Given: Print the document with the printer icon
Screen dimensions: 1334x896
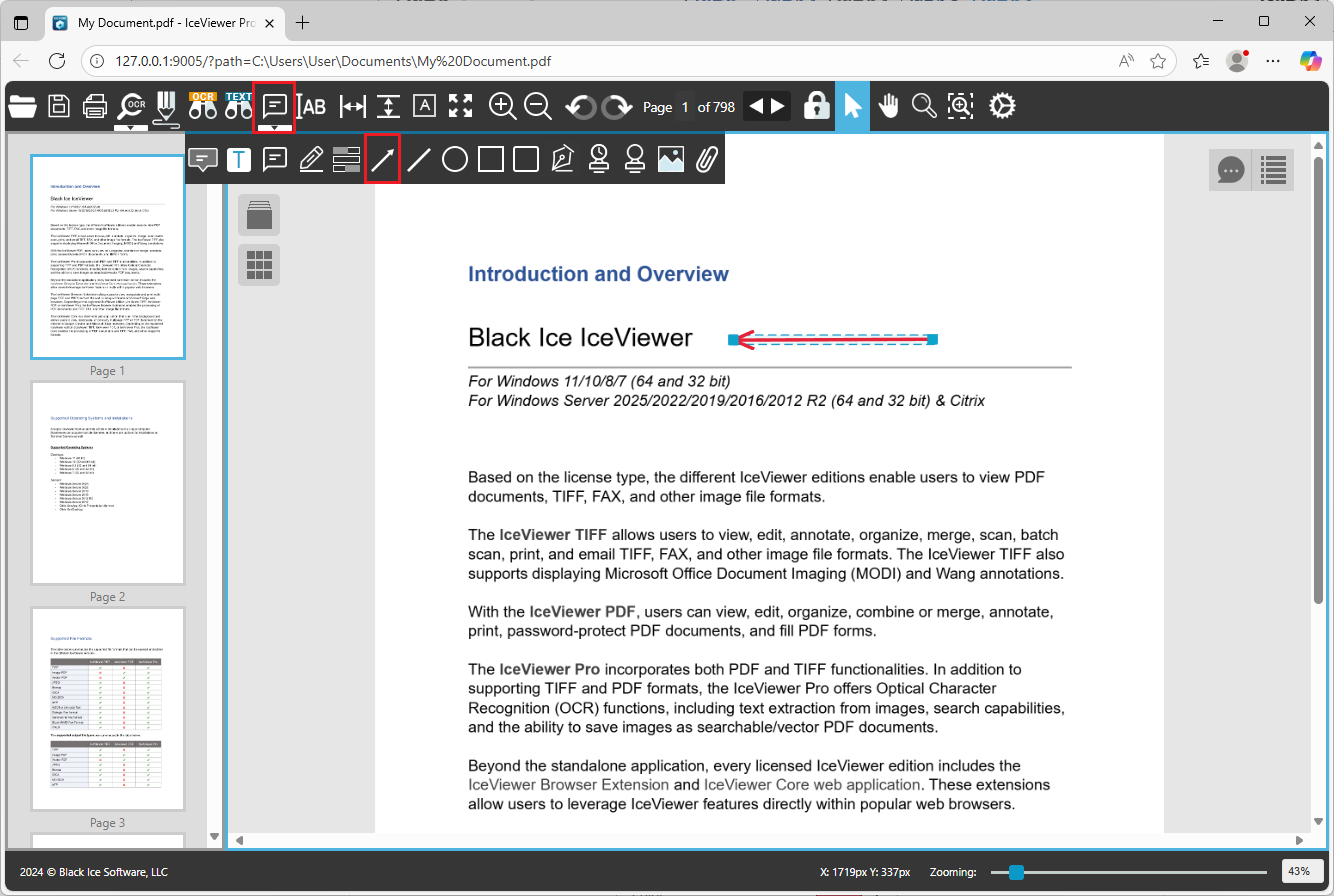Looking at the screenshot, I should (95, 106).
